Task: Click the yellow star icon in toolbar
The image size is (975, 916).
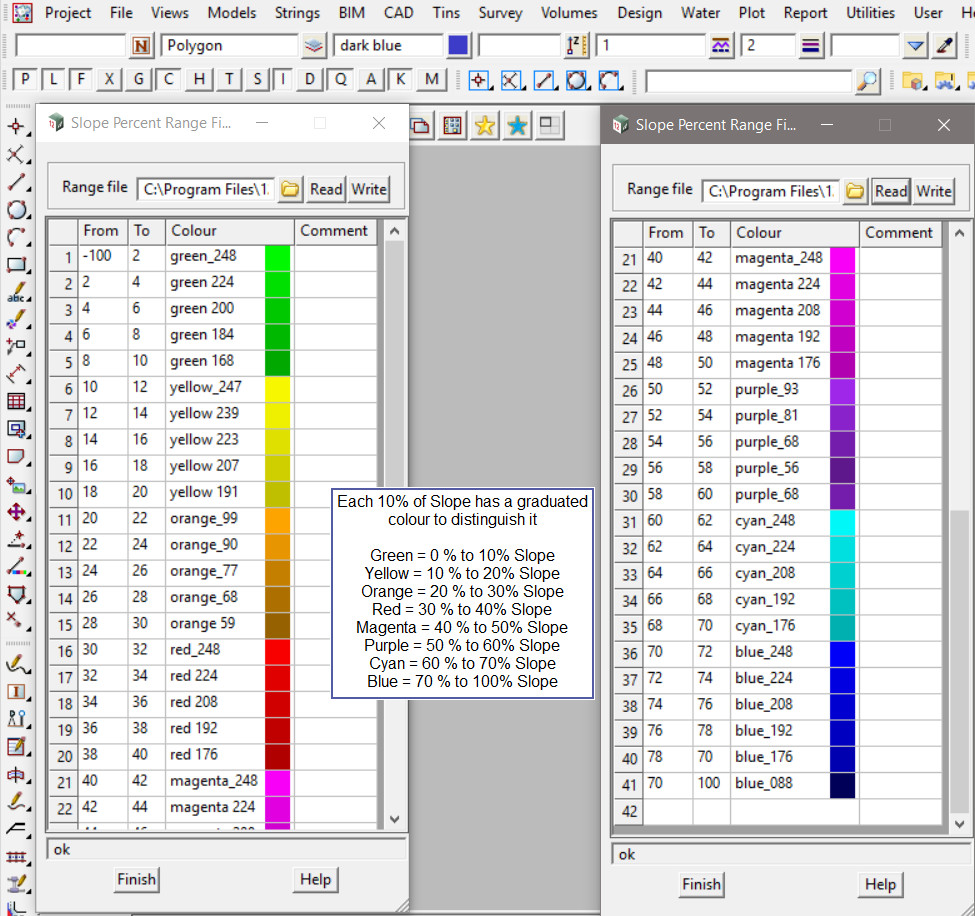Action: point(485,125)
